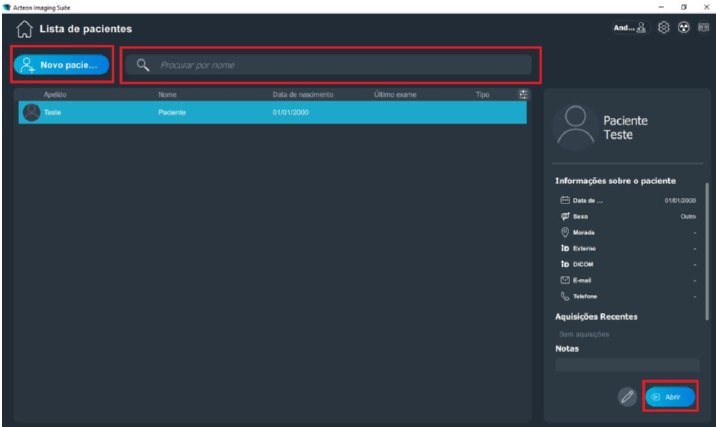Click the Tipo column header
716x427 pixels.
click(x=482, y=95)
